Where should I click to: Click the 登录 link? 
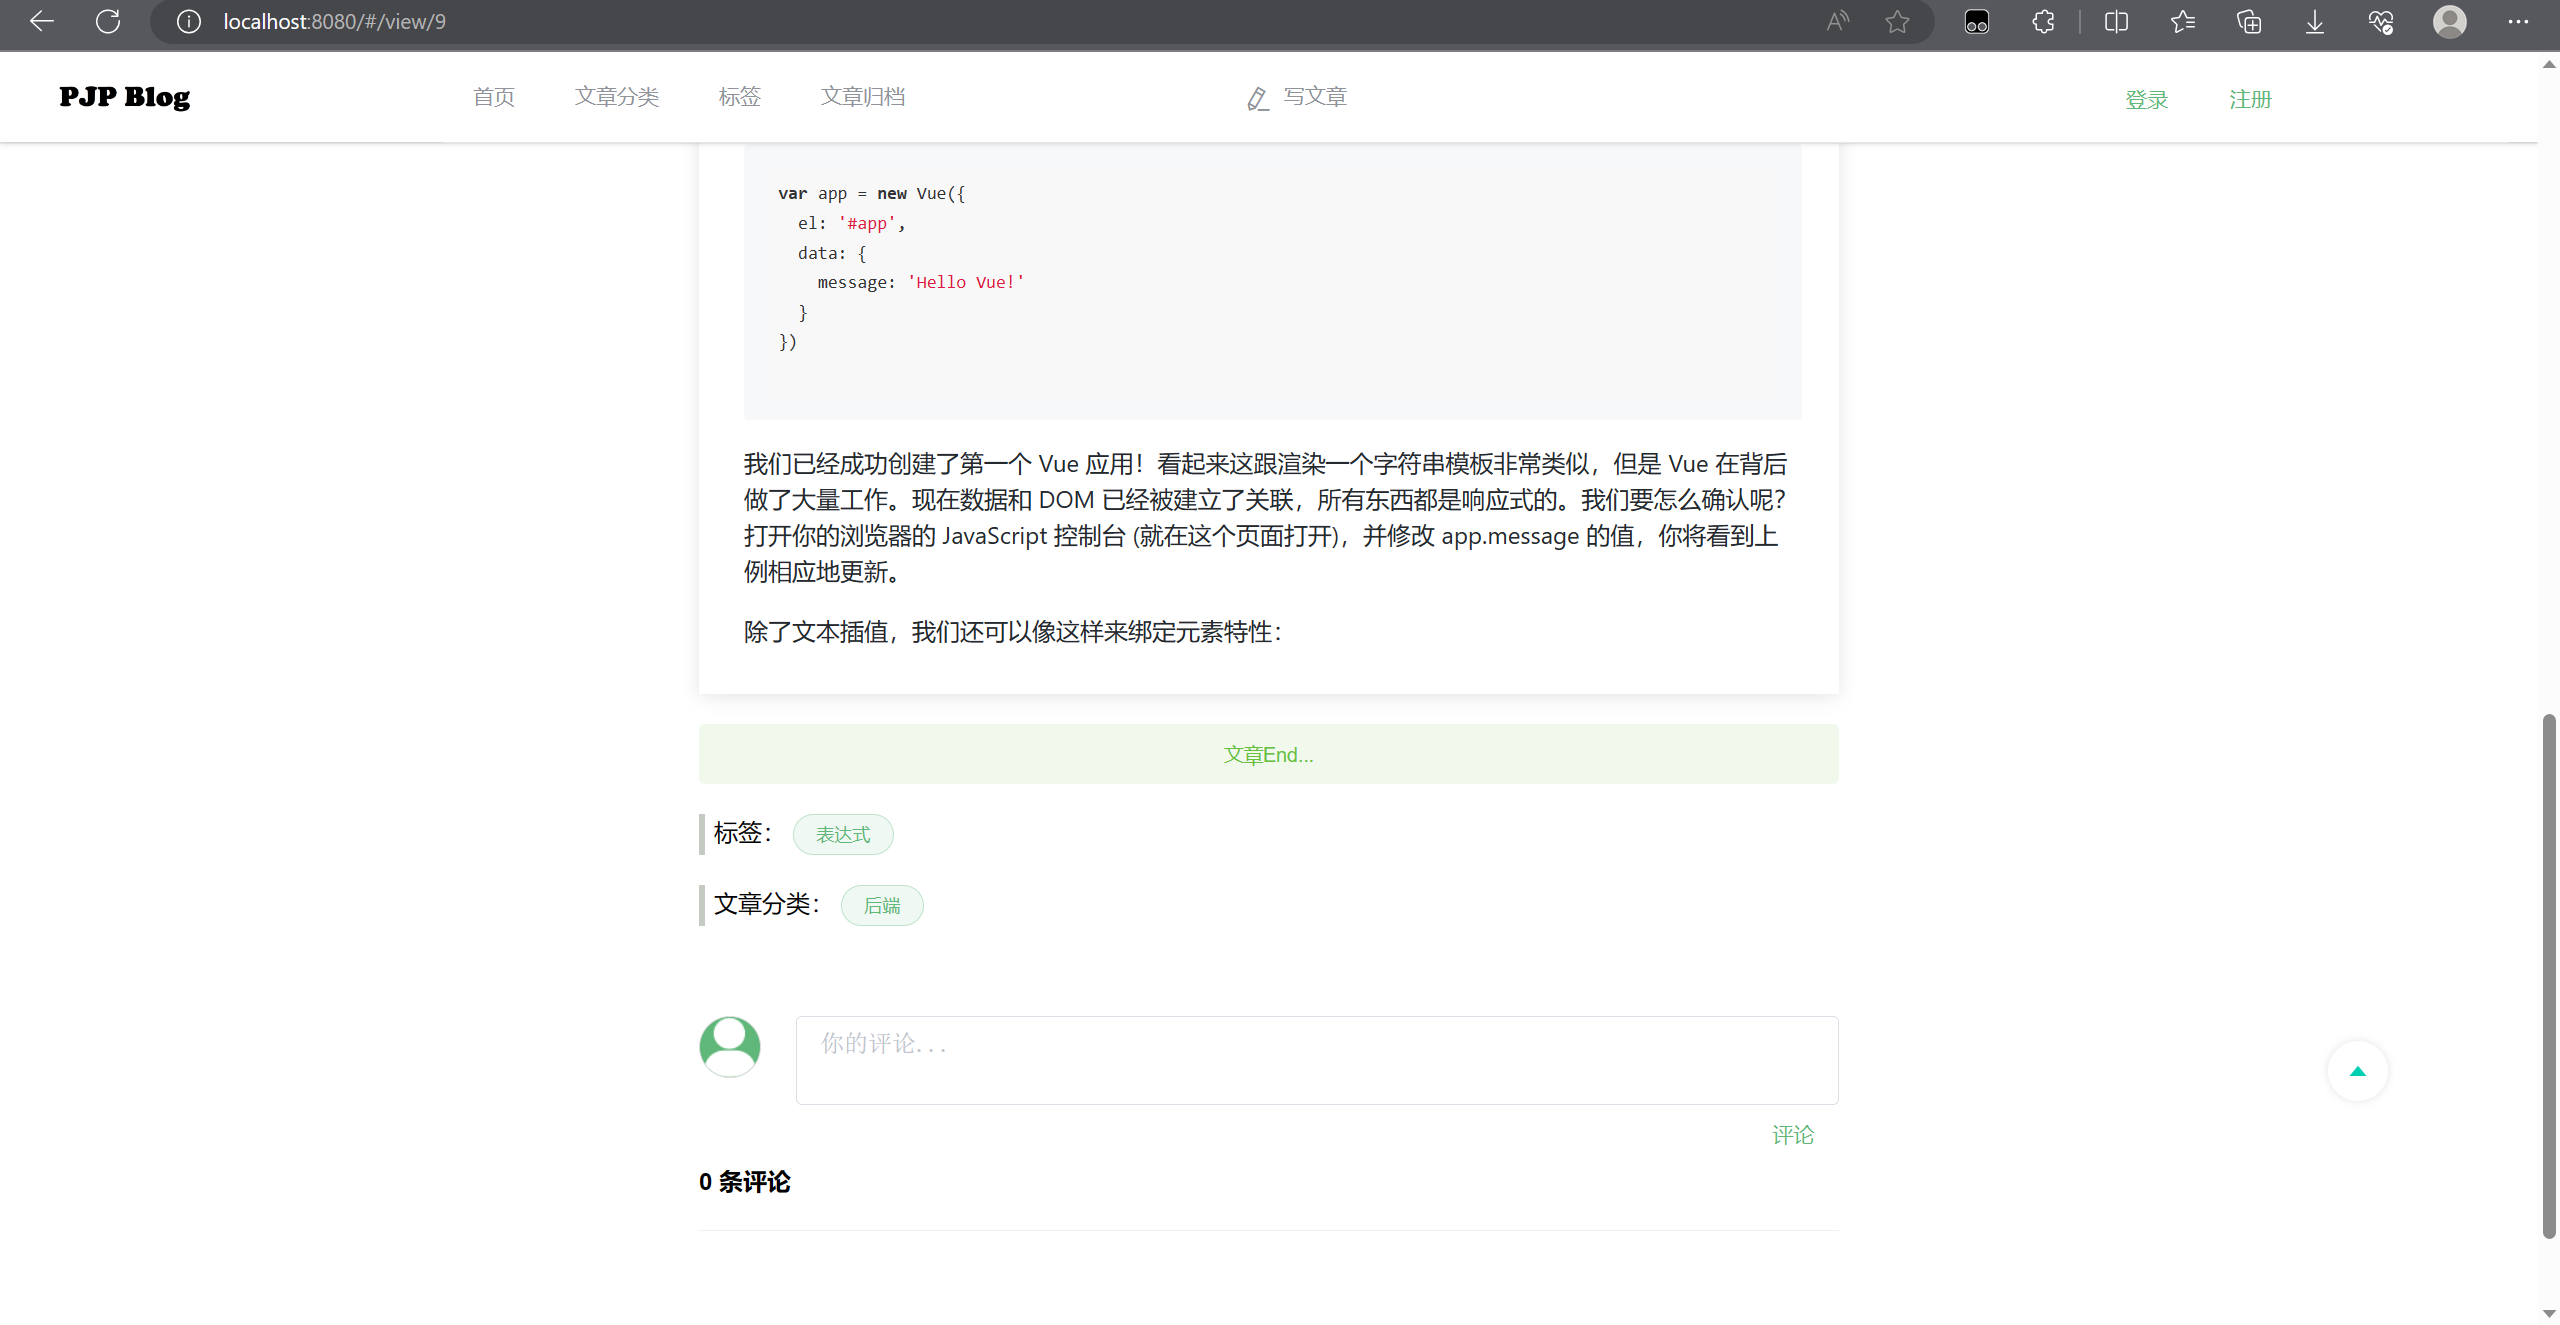pos(2146,99)
